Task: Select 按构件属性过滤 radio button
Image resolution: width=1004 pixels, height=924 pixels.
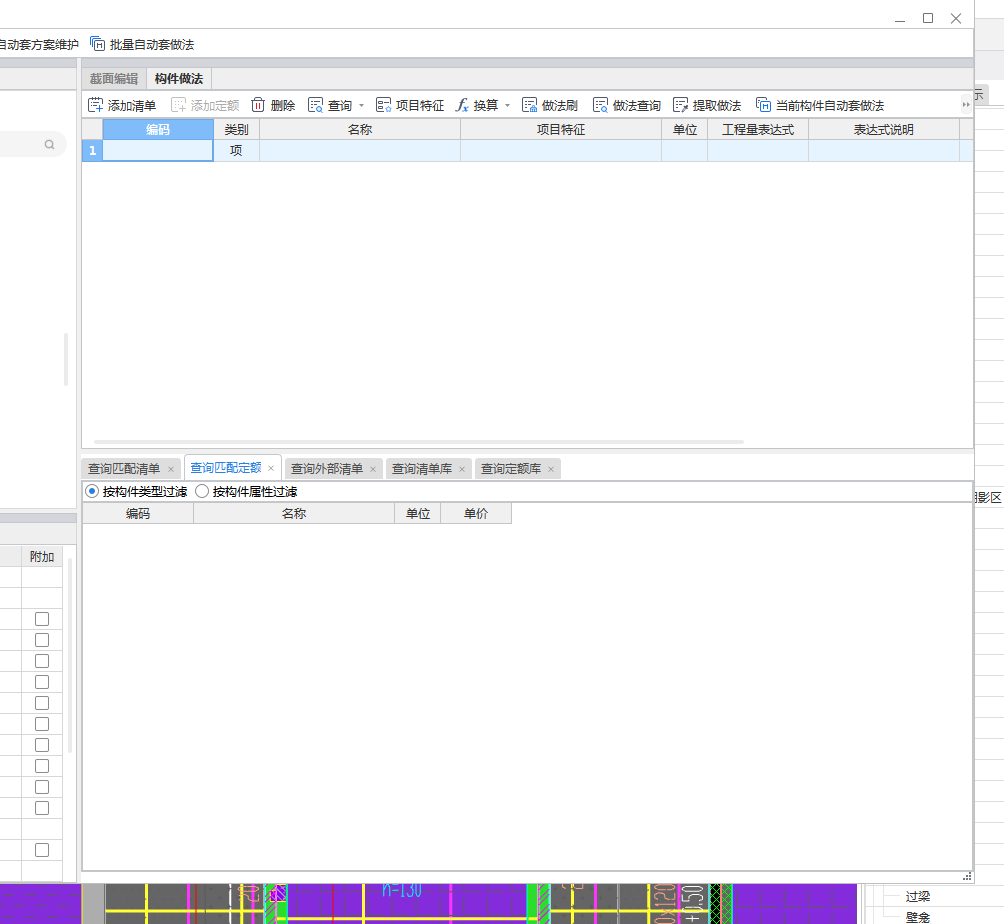Action: (202, 491)
